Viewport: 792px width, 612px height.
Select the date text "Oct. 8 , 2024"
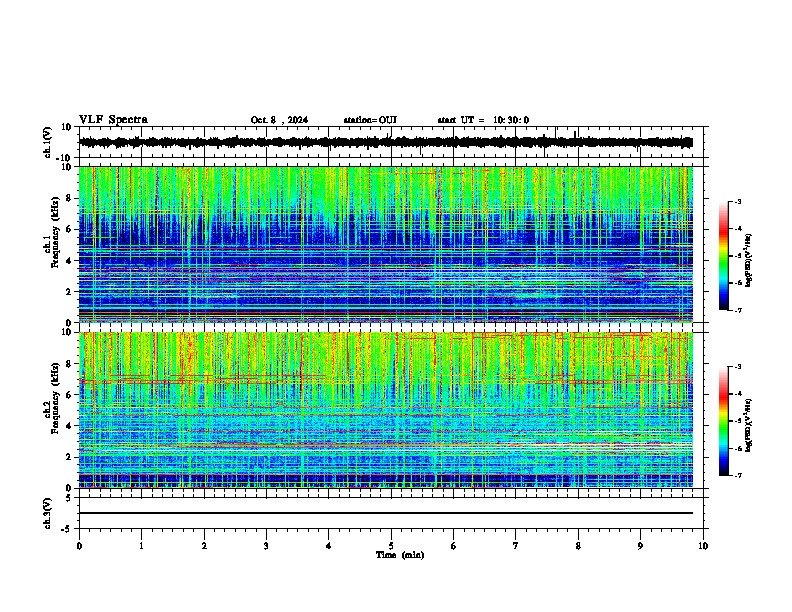pyautogui.click(x=279, y=120)
